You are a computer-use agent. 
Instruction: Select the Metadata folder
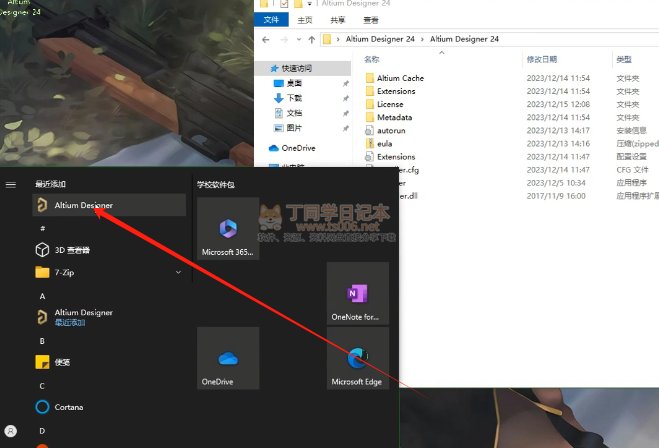coord(394,117)
